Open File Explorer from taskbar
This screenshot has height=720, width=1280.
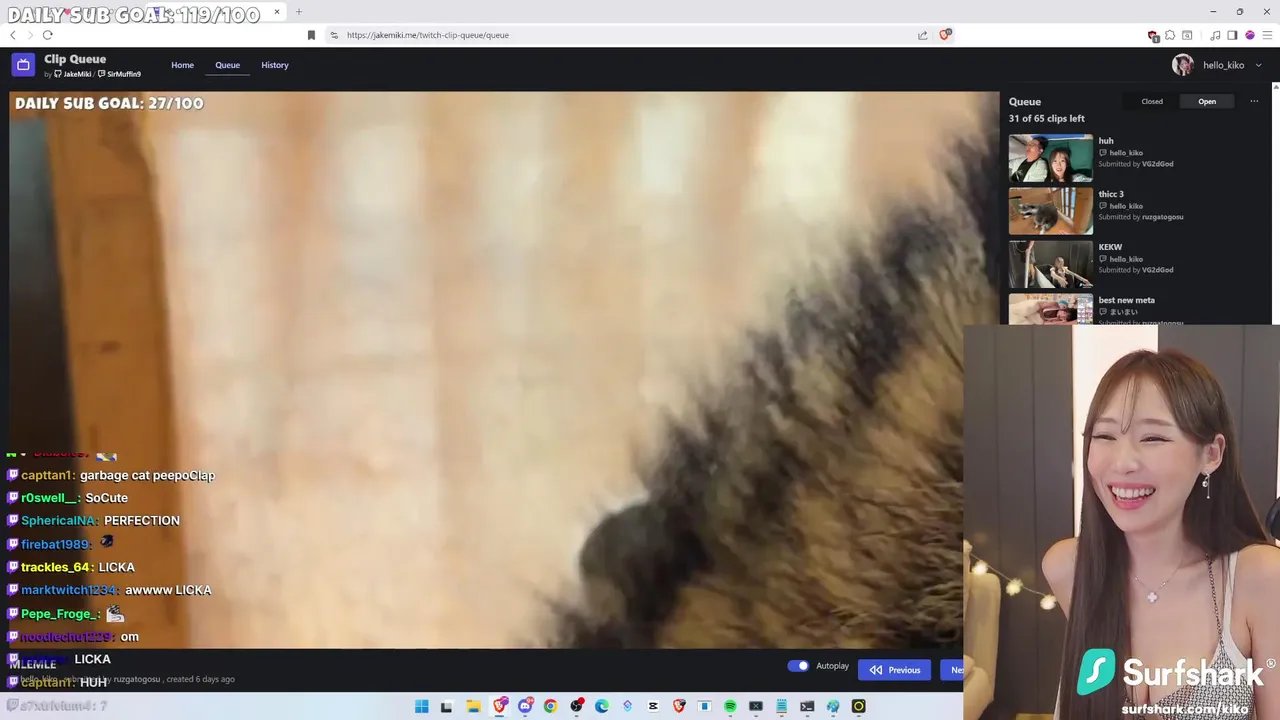(473, 706)
